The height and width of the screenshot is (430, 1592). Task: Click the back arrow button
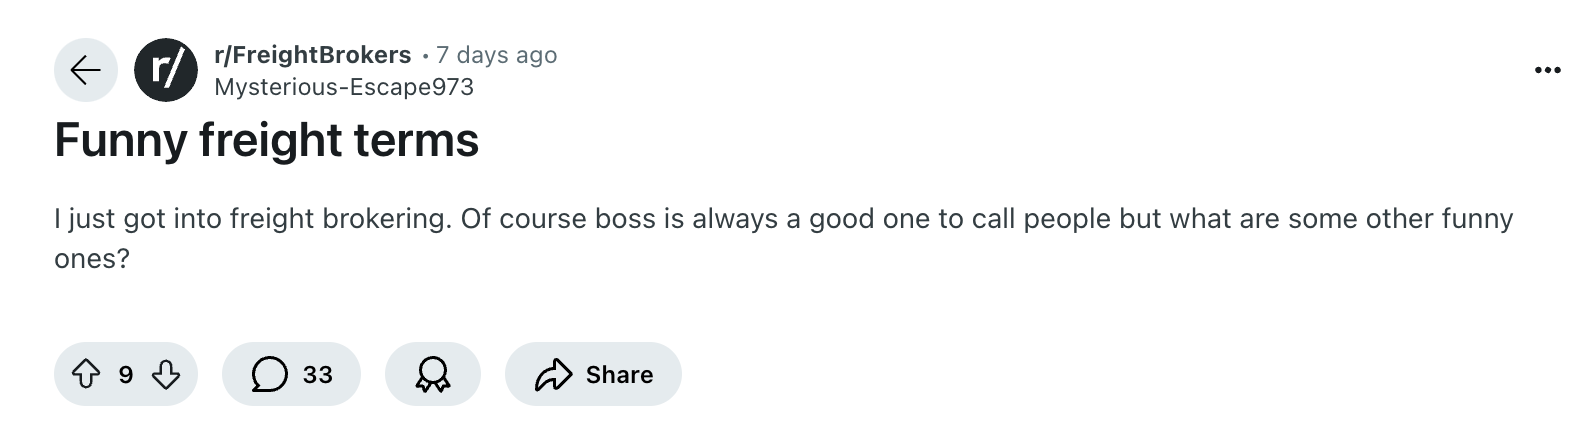point(86,70)
